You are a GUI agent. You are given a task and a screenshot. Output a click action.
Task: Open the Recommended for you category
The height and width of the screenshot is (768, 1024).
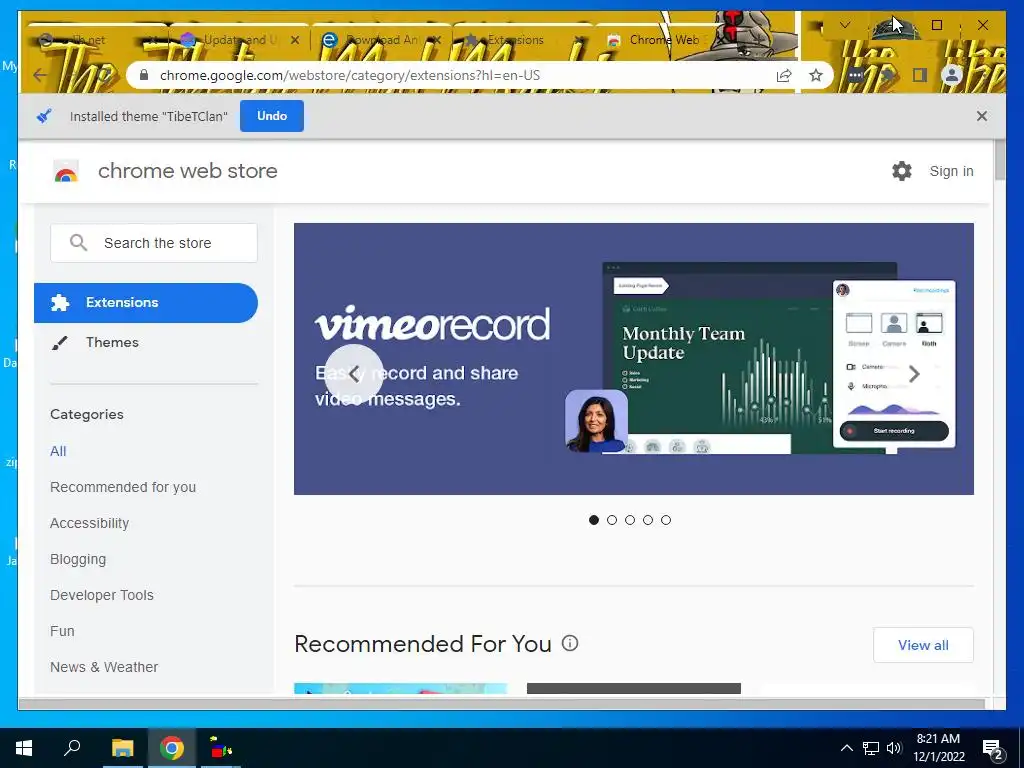[x=123, y=487]
